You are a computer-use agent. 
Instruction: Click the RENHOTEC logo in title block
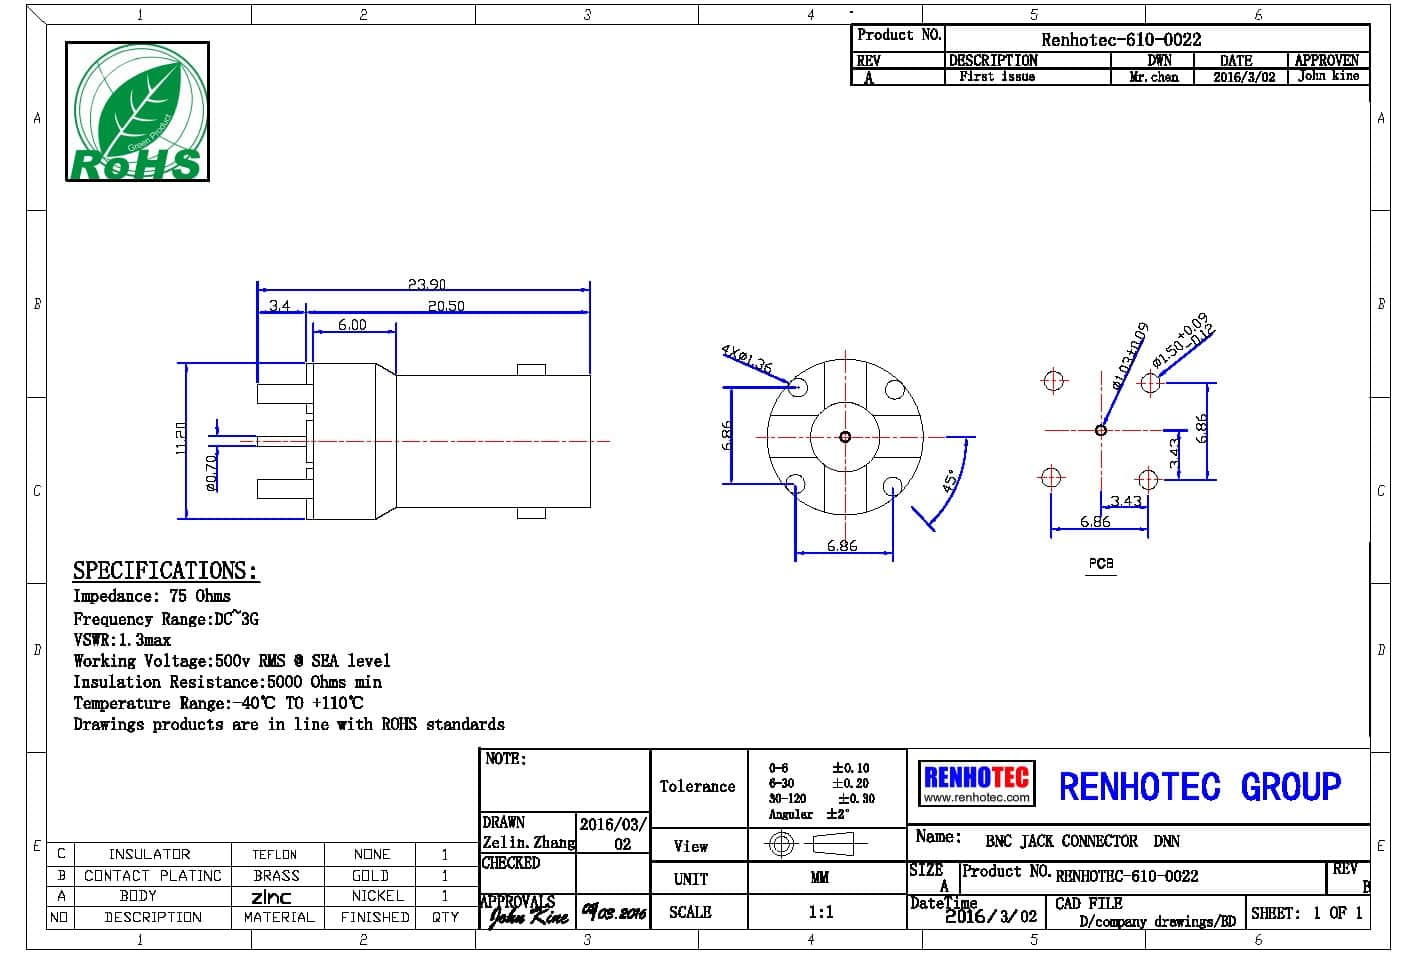coord(976,777)
